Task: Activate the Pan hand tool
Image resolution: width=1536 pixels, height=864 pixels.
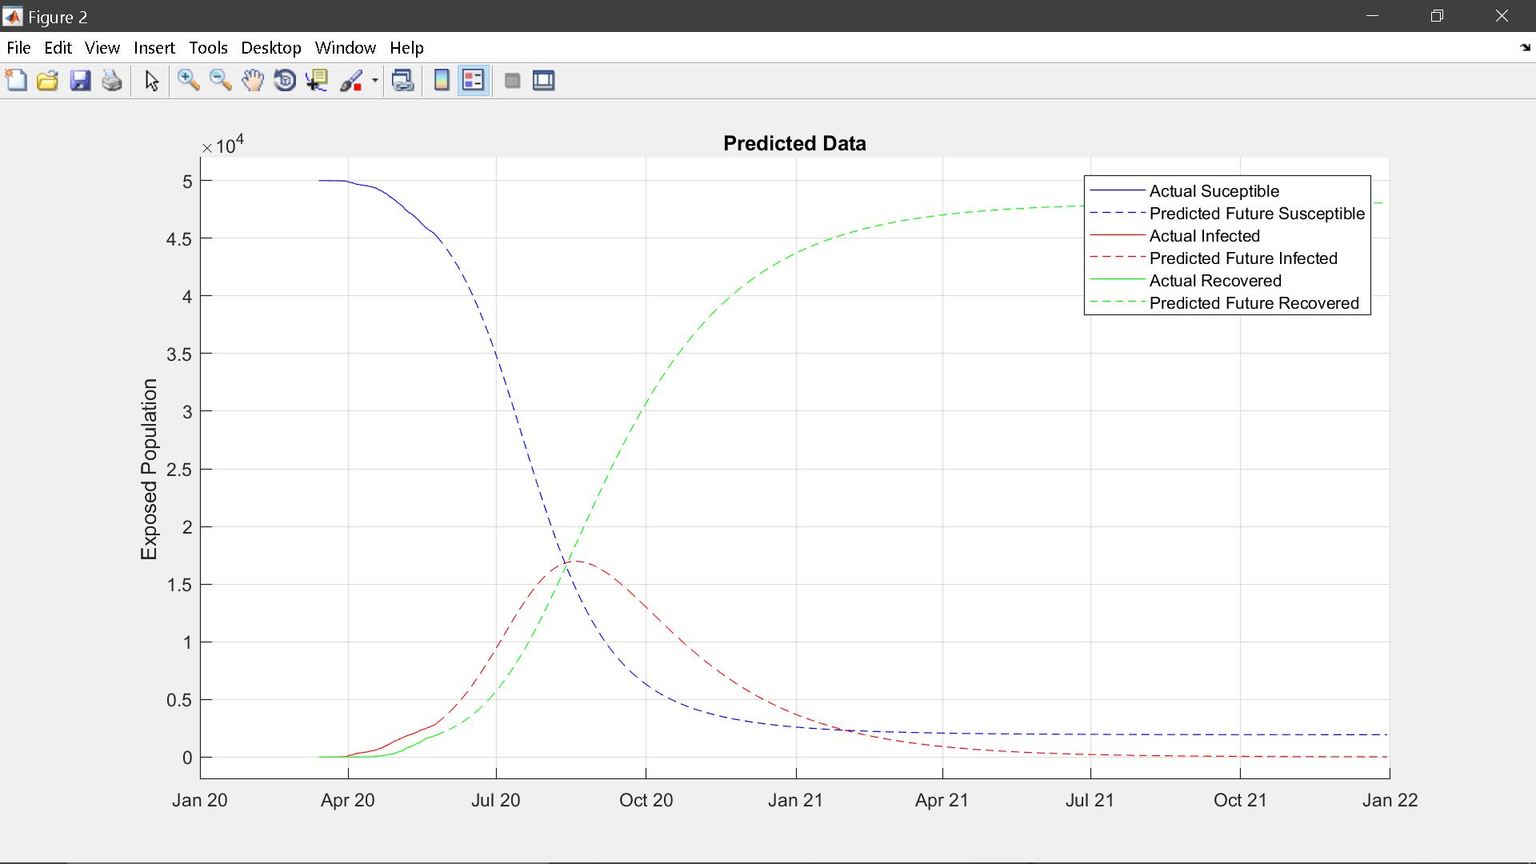Action: pos(252,80)
